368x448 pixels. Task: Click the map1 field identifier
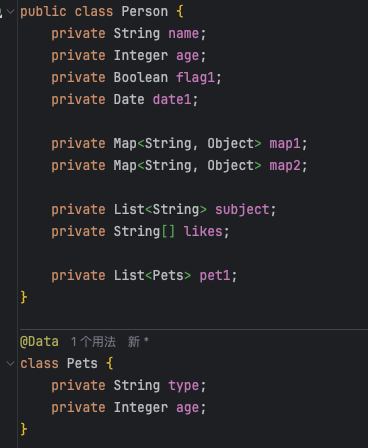coord(285,144)
